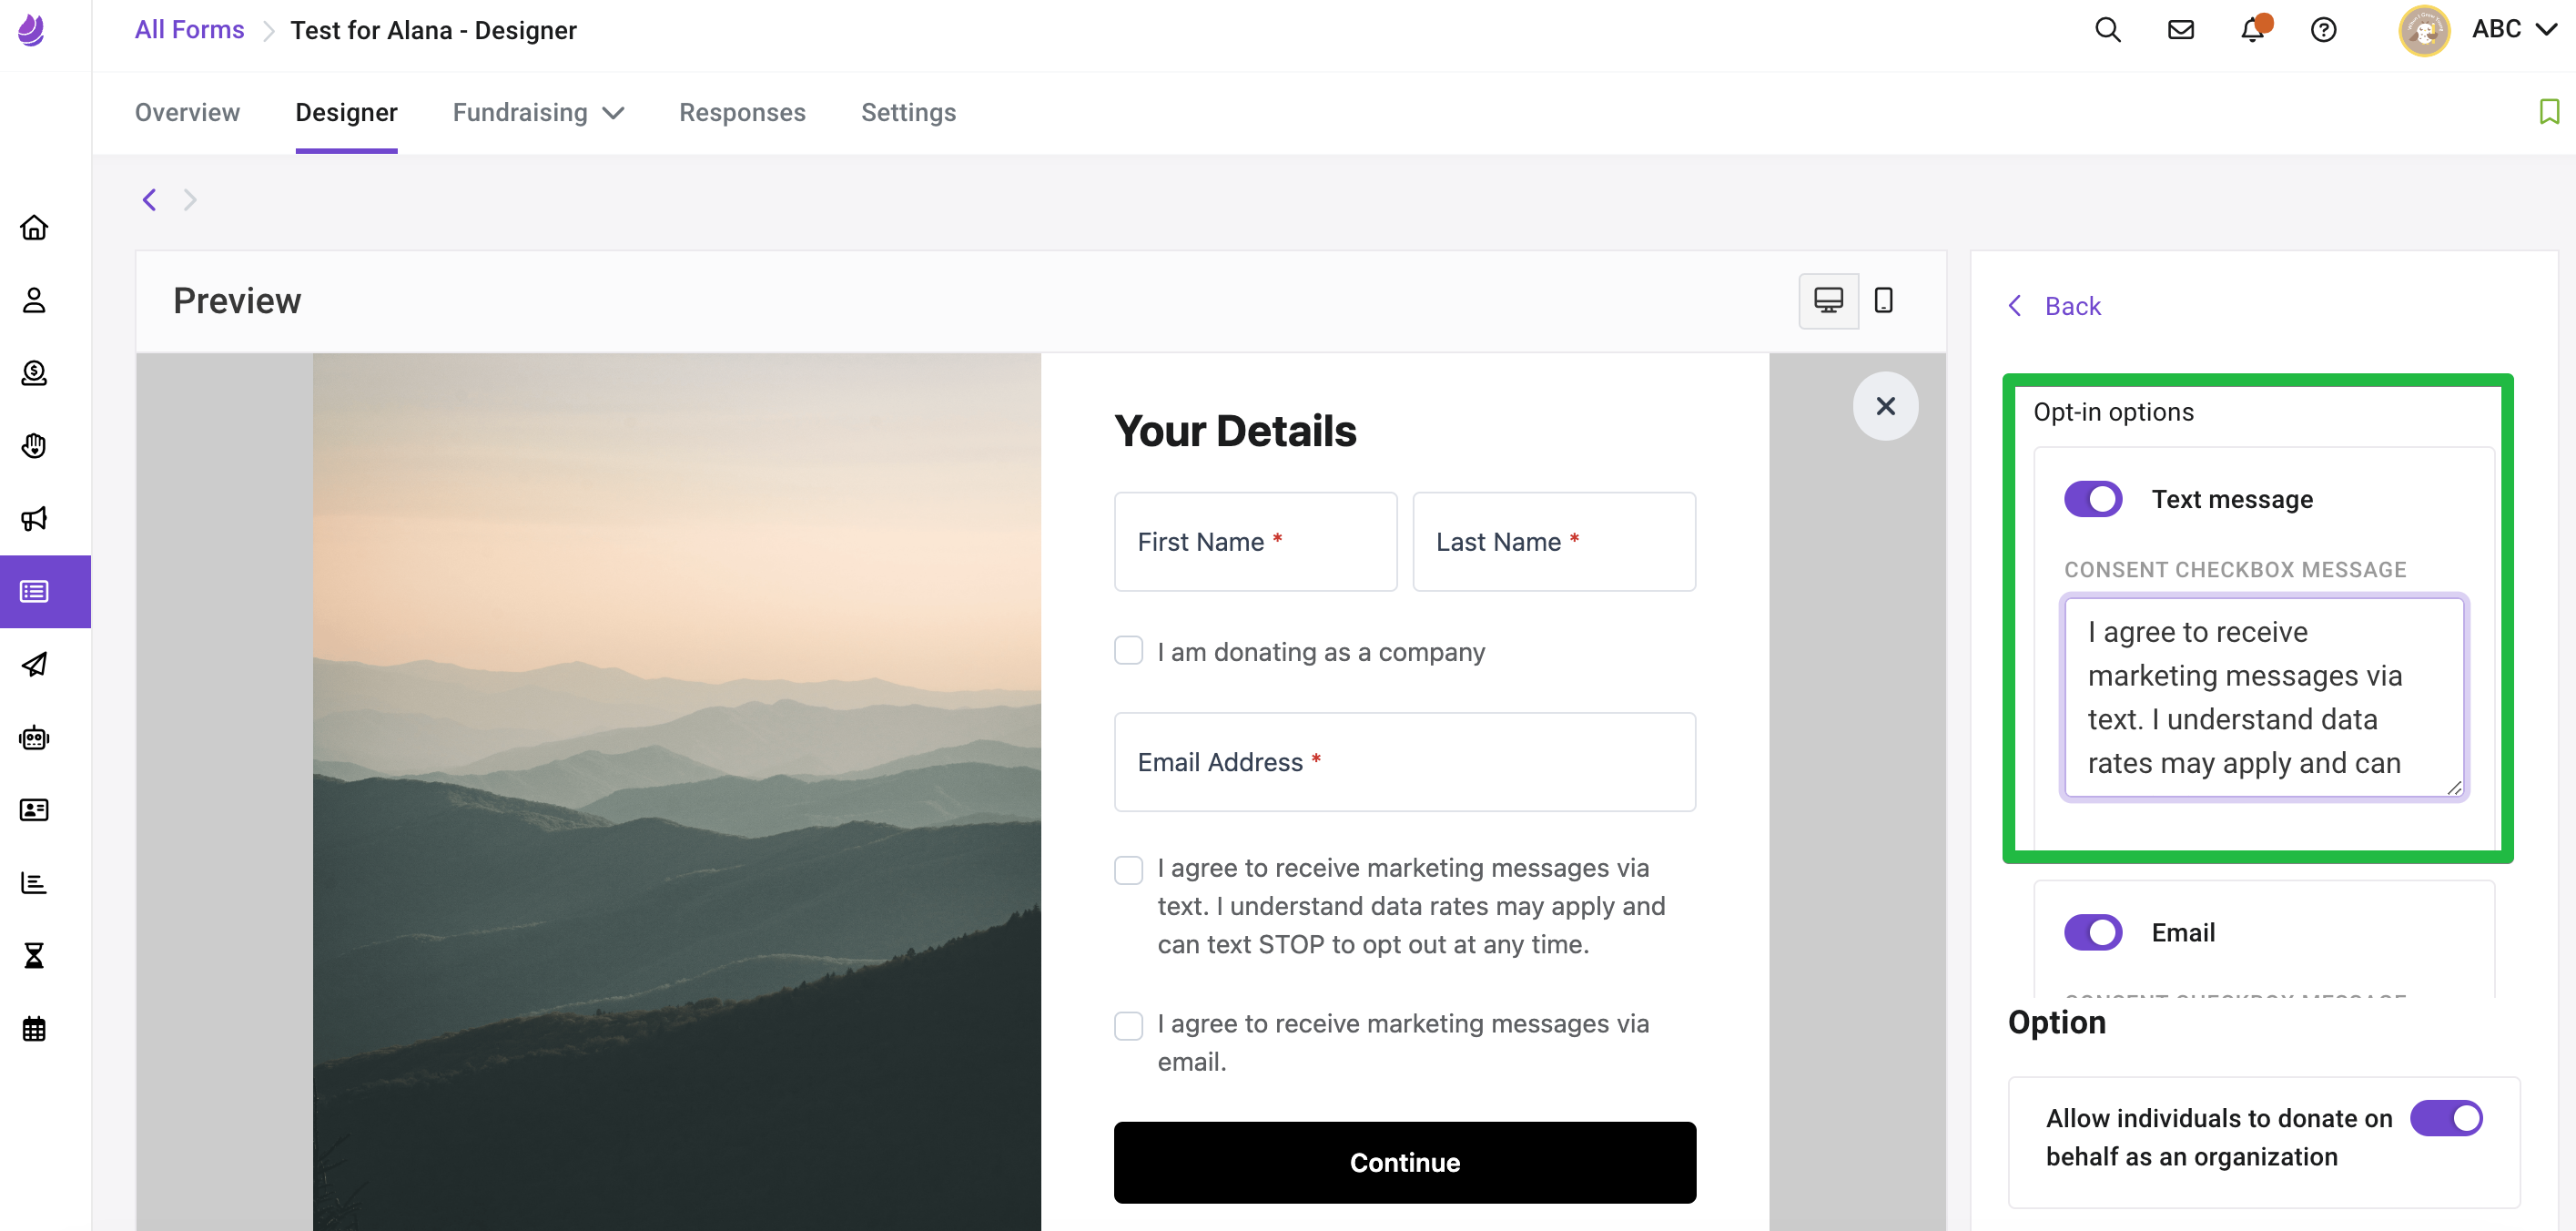Toggle the Text message opt-in switch
This screenshot has width=2576, height=1231.
2093,499
